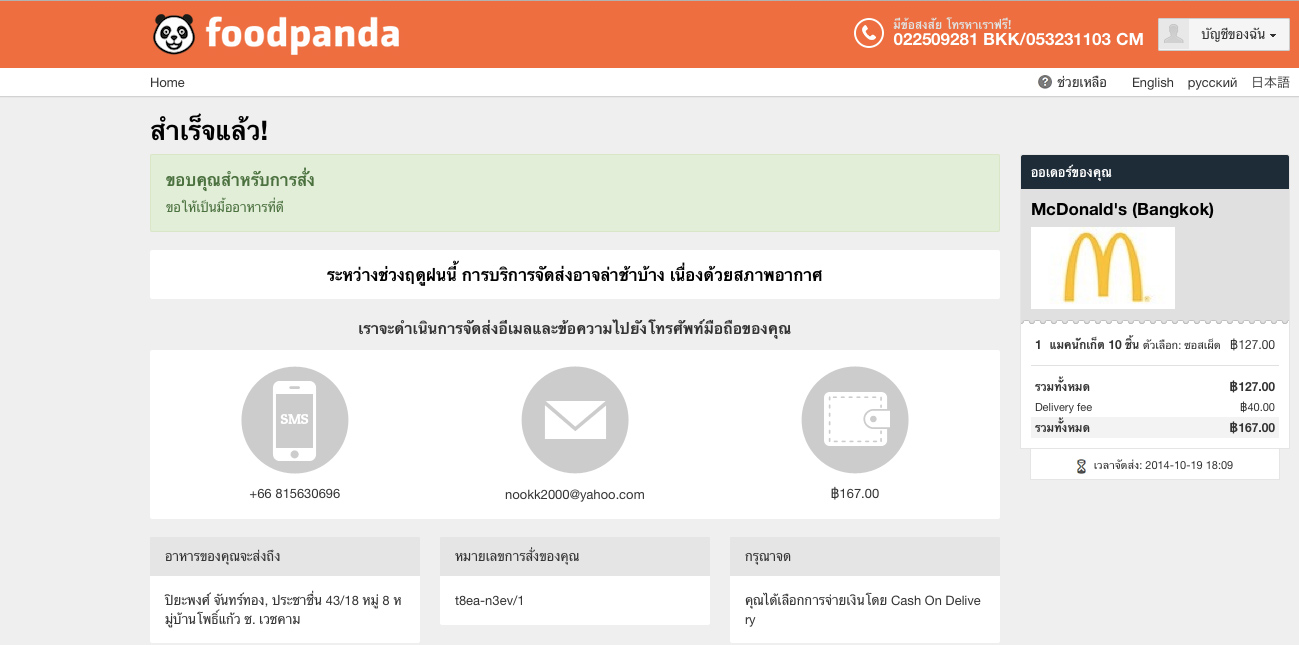The height and width of the screenshot is (645, 1299).
Task: Click the wallet payment icon
Action: pyautogui.click(x=855, y=419)
